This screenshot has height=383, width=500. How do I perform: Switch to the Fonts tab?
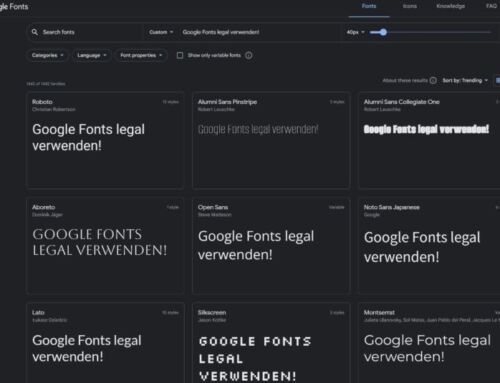[369, 6]
